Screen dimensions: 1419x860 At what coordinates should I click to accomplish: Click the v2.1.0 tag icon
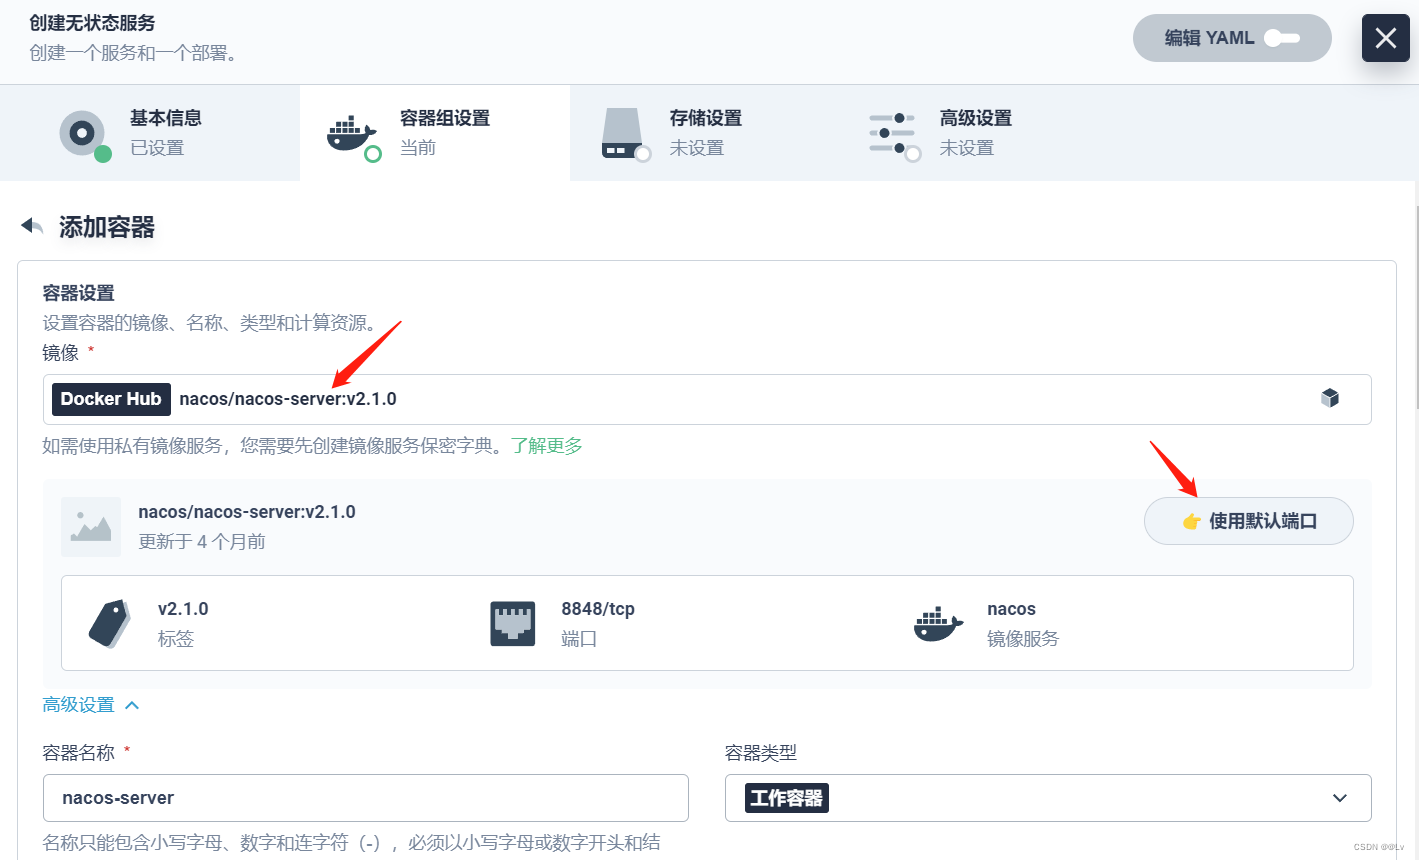(110, 623)
